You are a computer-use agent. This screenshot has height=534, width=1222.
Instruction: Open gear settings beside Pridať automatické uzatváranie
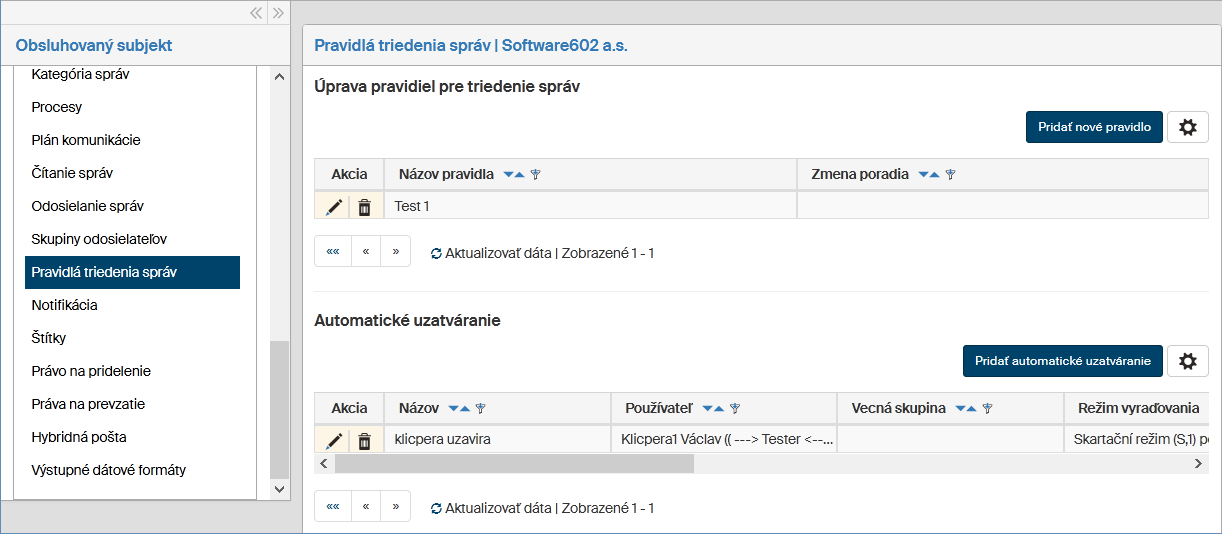click(1188, 361)
